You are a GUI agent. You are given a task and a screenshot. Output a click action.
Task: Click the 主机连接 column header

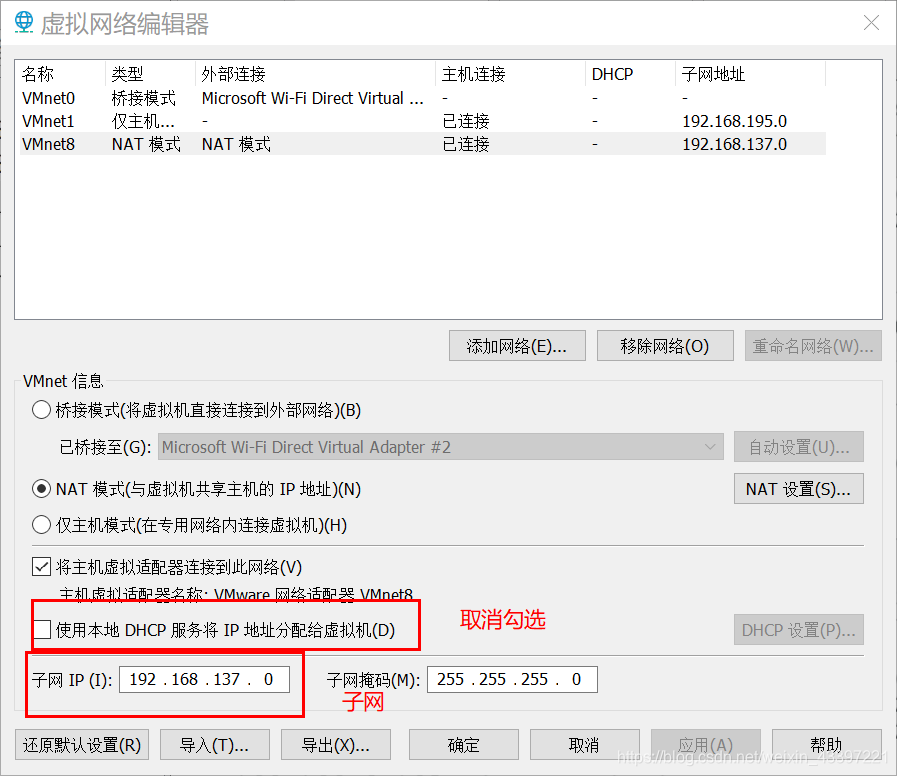(x=511, y=74)
